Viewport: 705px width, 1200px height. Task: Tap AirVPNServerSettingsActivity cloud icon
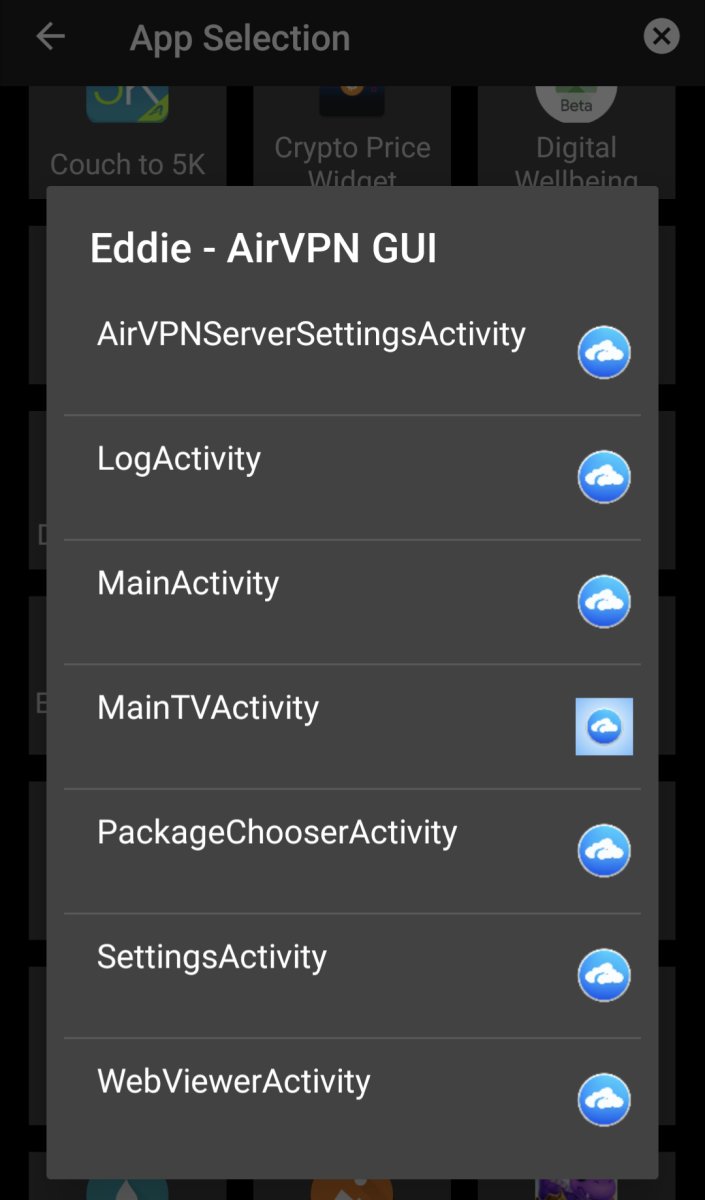604,352
